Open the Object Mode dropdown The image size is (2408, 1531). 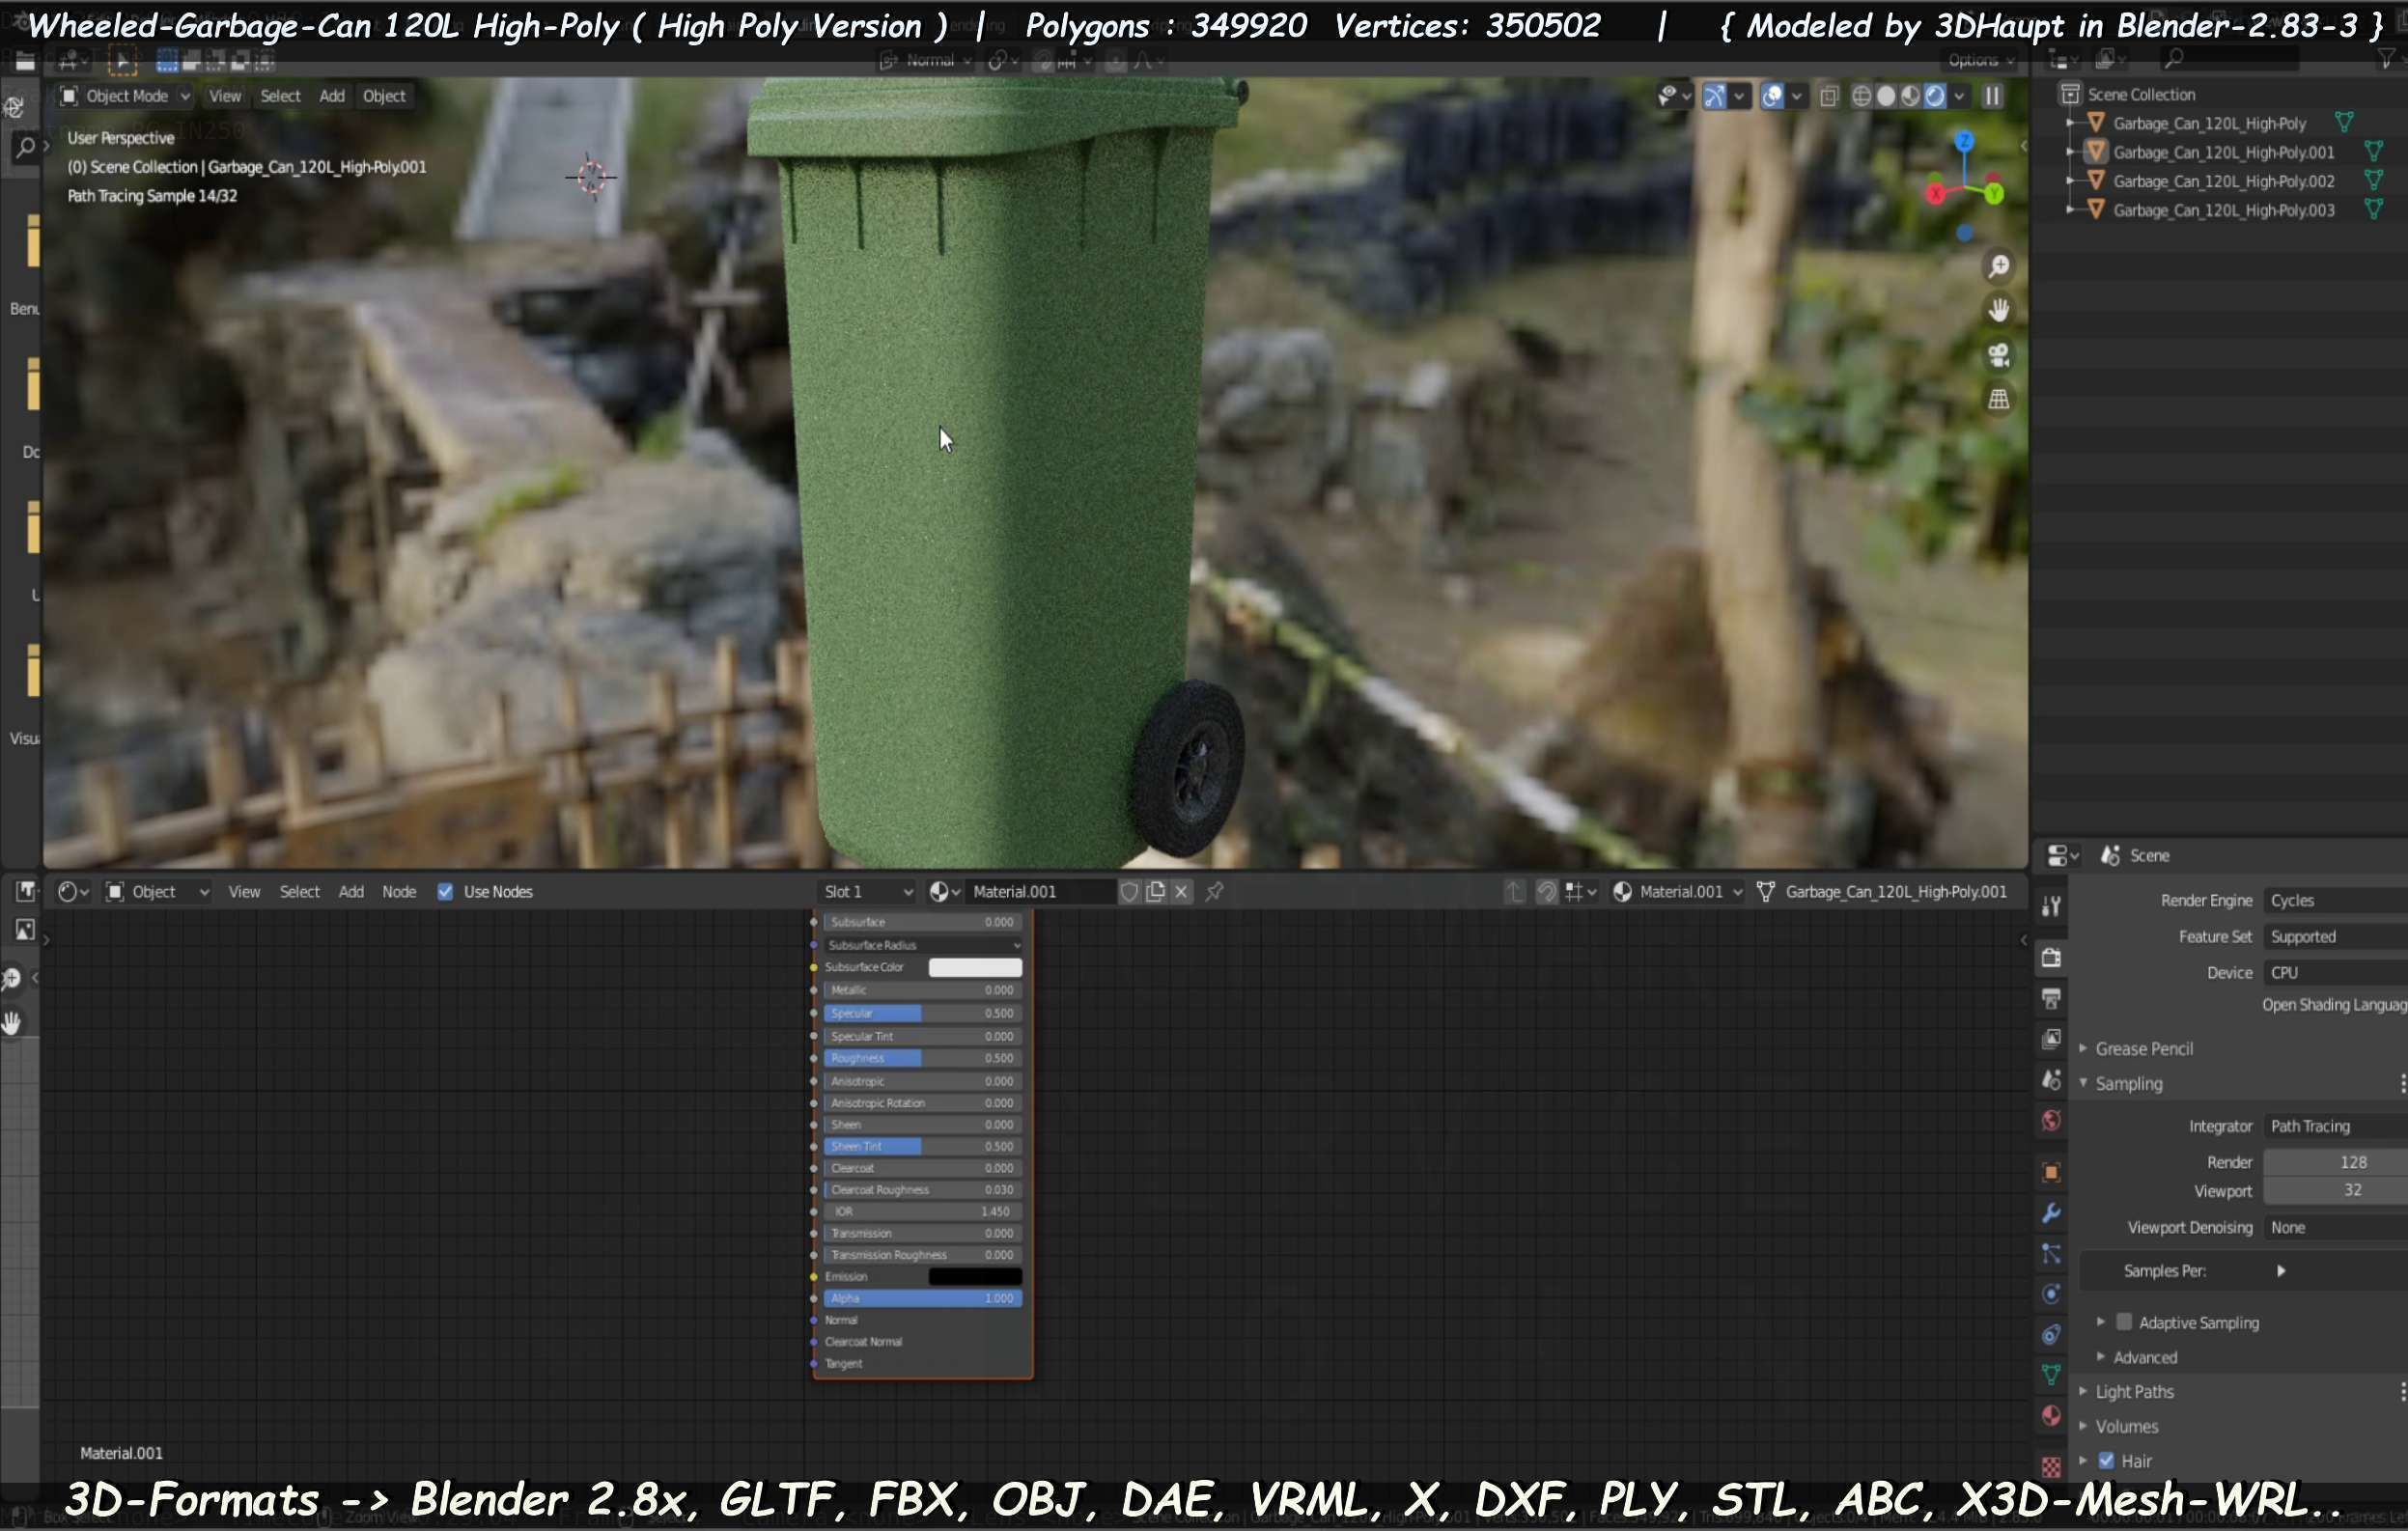125,96
